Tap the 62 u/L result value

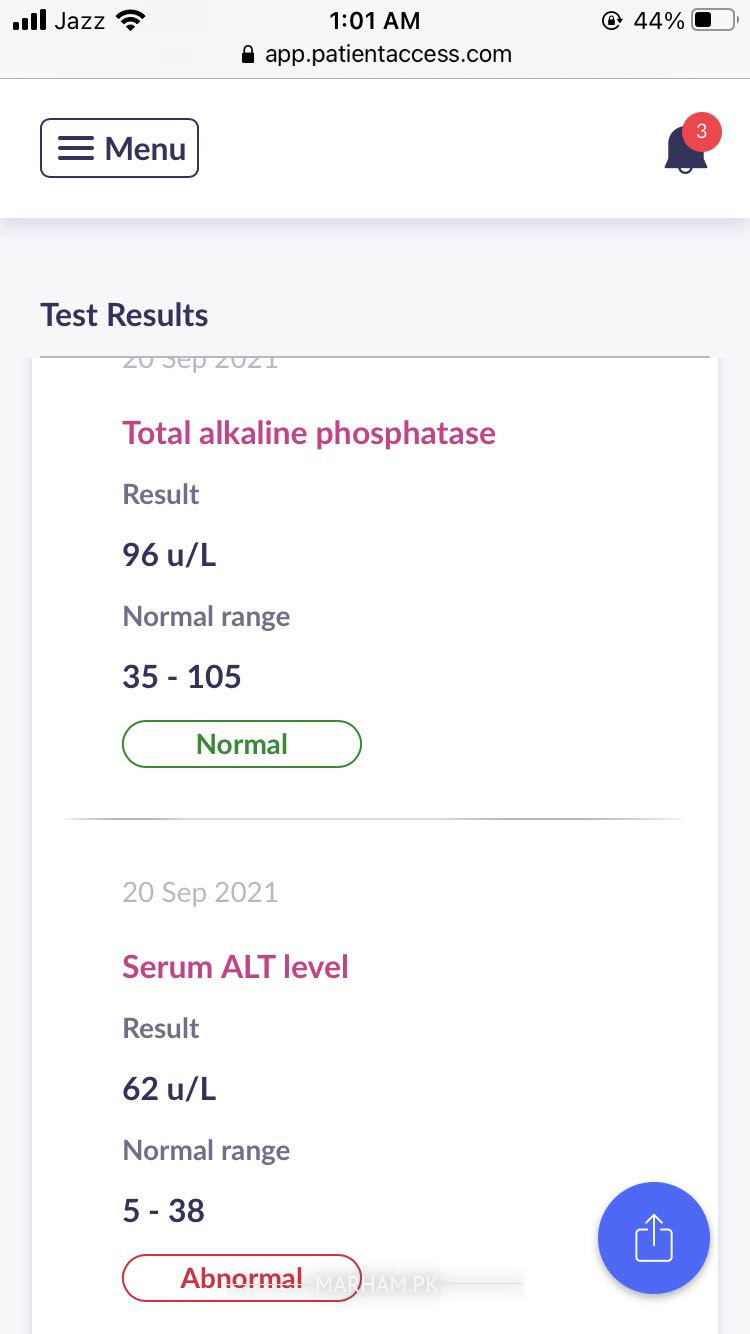pos(169,1088)
